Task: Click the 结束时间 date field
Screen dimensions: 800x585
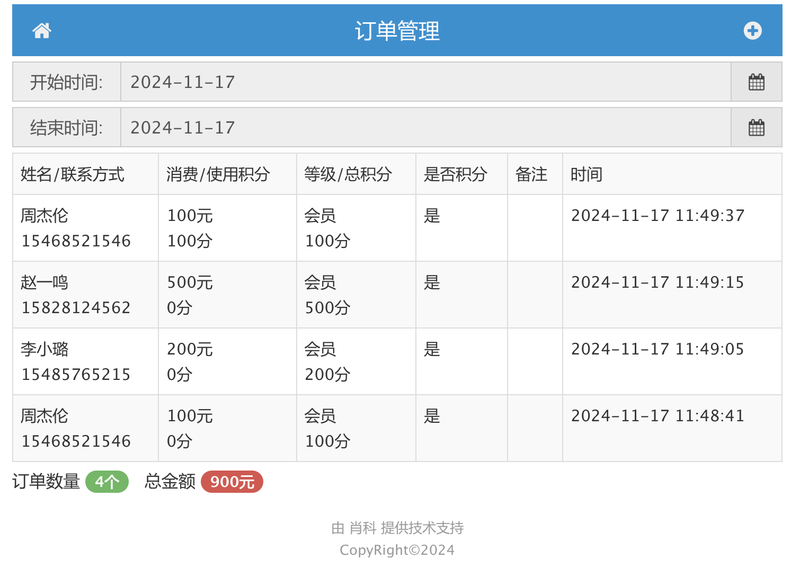Action: coord(426,128)
